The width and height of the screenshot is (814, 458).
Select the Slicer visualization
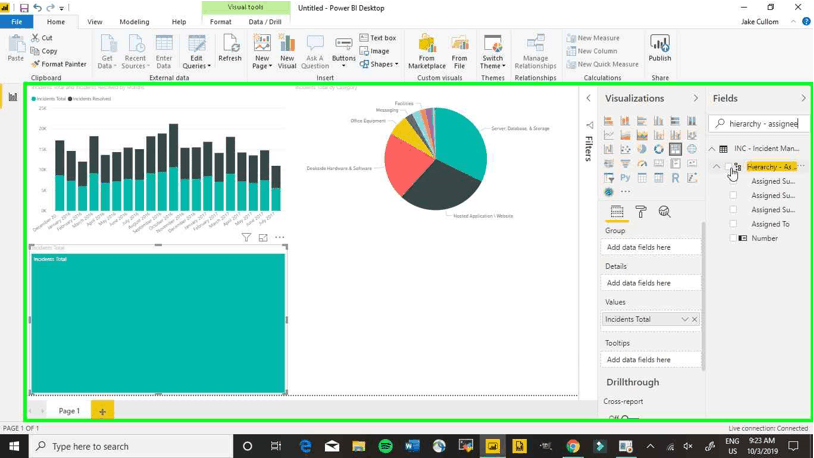[x=608, y=178]
